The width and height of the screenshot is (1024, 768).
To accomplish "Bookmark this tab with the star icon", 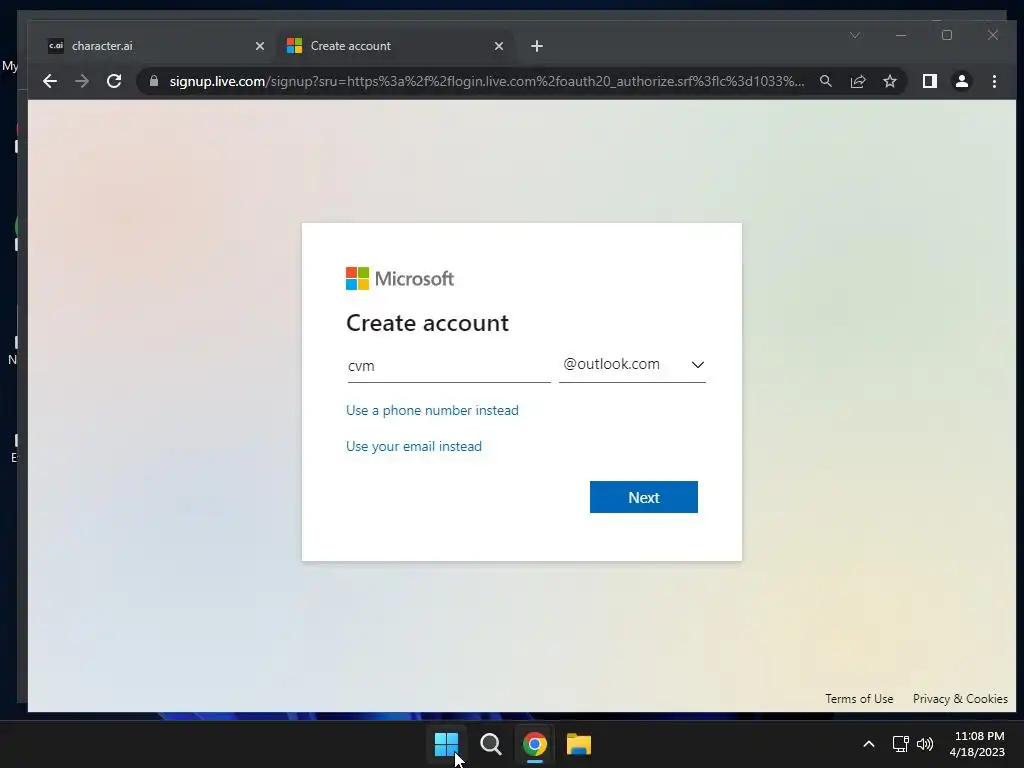I will point(889,81).
